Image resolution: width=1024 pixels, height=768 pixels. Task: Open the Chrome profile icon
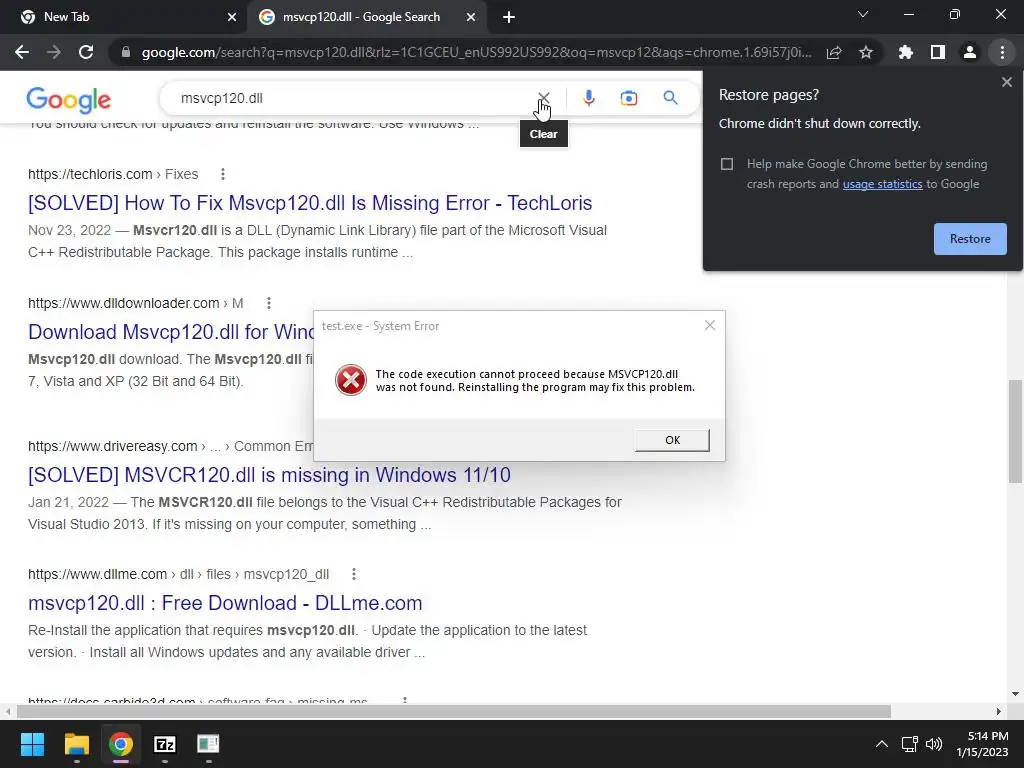tap(970, 52)
